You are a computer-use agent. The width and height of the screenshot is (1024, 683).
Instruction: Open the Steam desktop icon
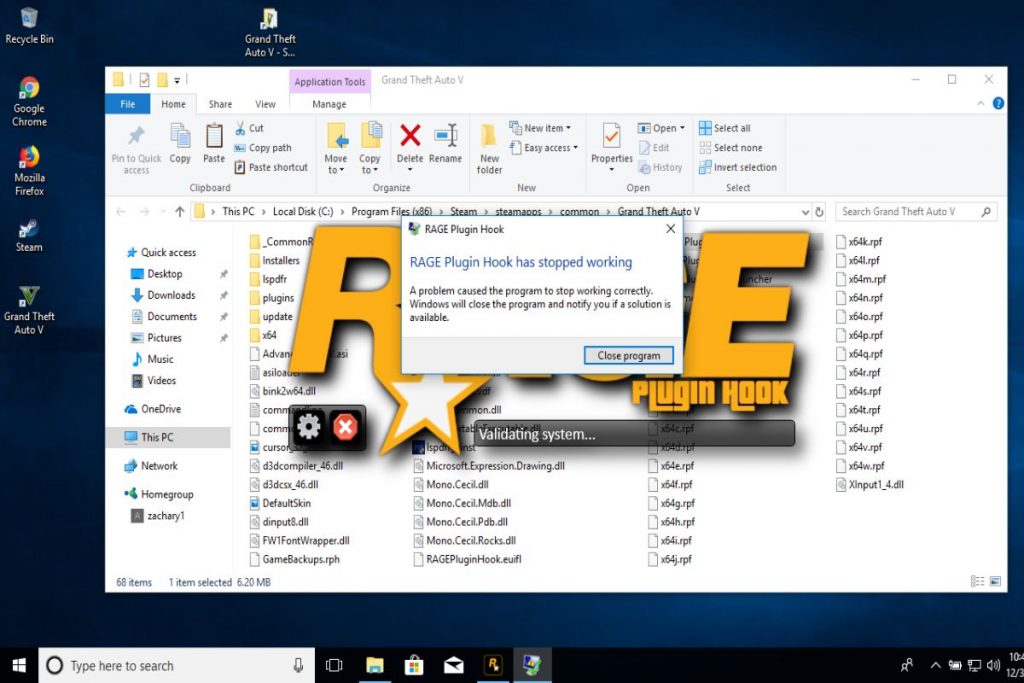(x=29, y=236)
